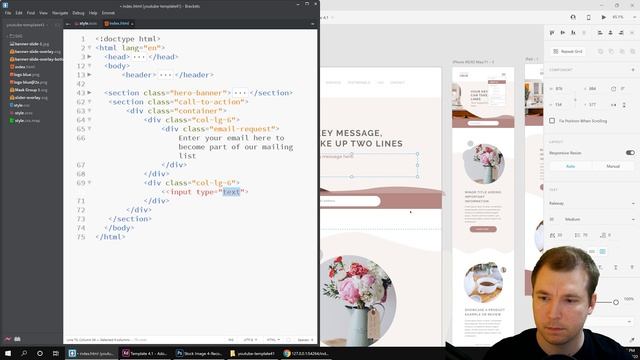
Task: Open the Edit menu in Brackets
Action: pyautogui.click(x=19, y=13)
